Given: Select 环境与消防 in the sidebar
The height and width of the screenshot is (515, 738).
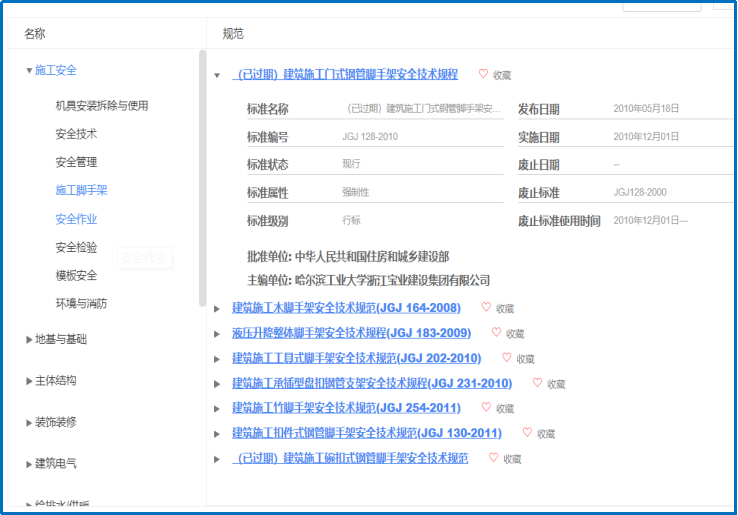Looking at the screenshot, I should (81, 303).
